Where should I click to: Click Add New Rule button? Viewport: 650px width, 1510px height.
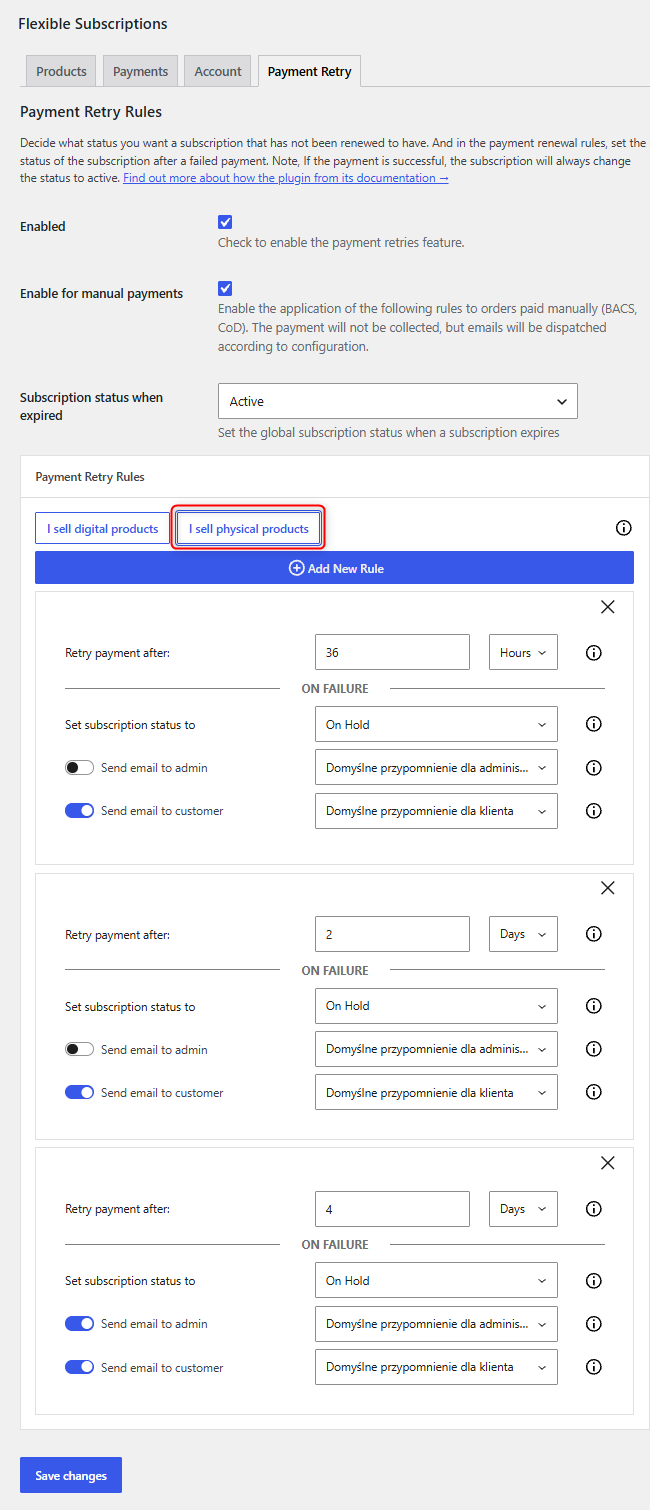tap(334, 568)
